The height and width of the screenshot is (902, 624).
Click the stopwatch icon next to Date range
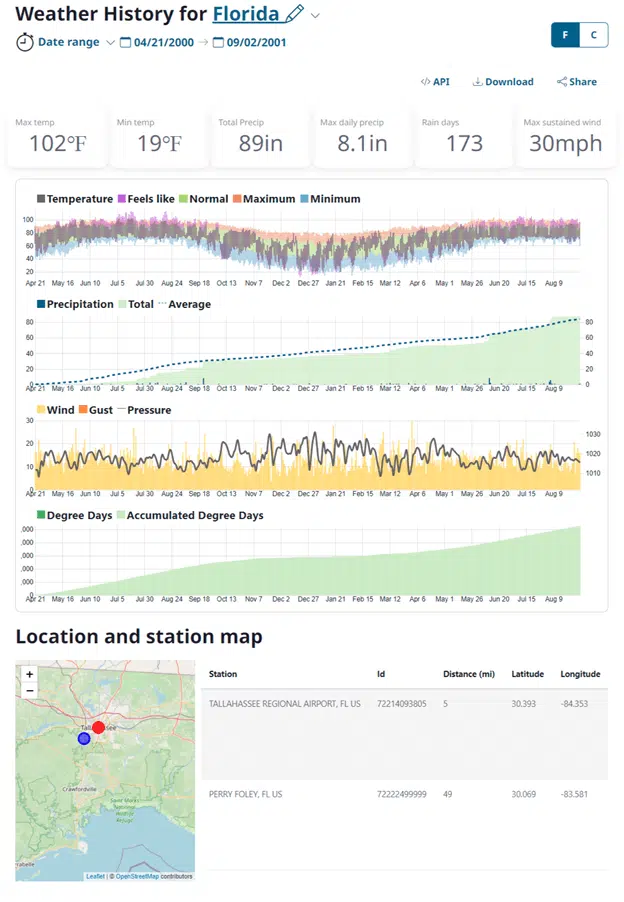(x=25, y=42)
